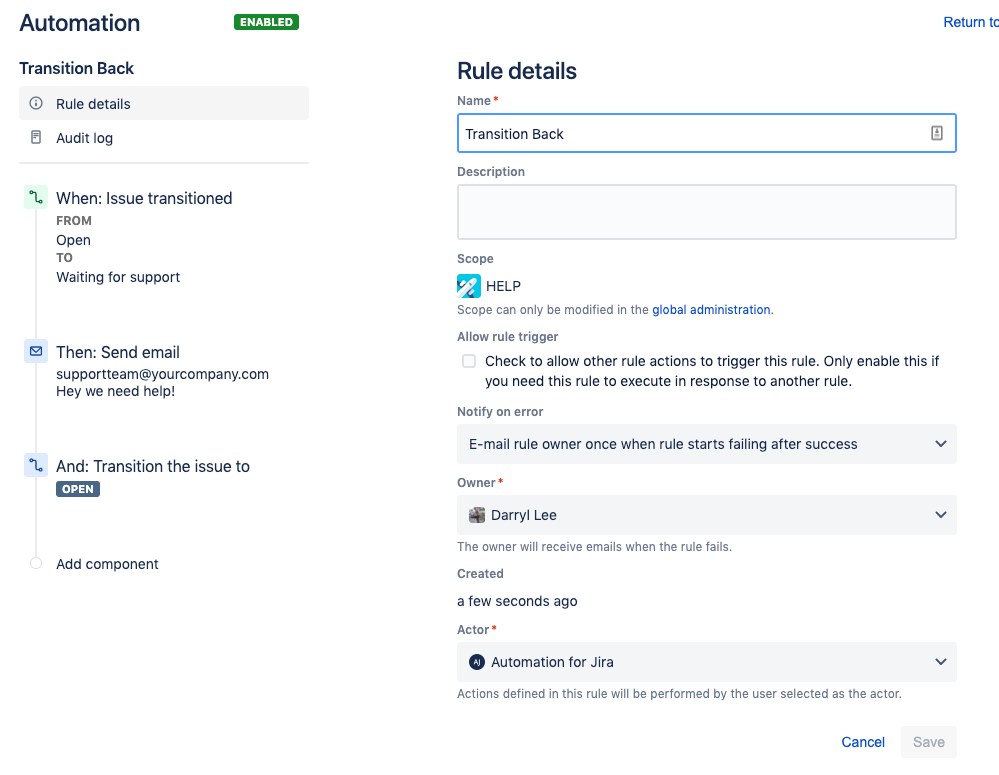Click the HELP project rocket icon
The width and height of the screenshot is (999, 775).
(x=469, y=286)
